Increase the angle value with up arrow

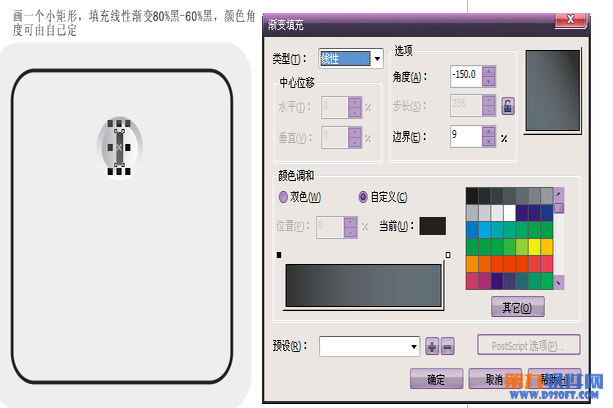(x=489, y=71)
